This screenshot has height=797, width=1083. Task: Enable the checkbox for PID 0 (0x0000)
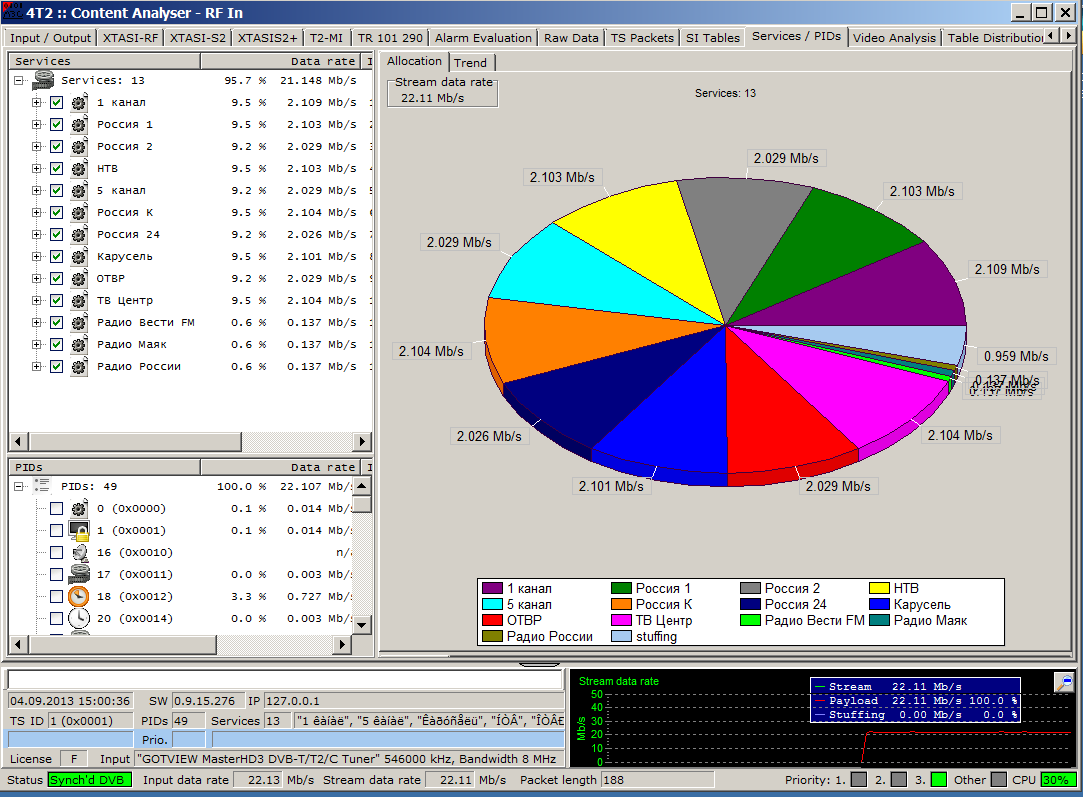(57, 509)
